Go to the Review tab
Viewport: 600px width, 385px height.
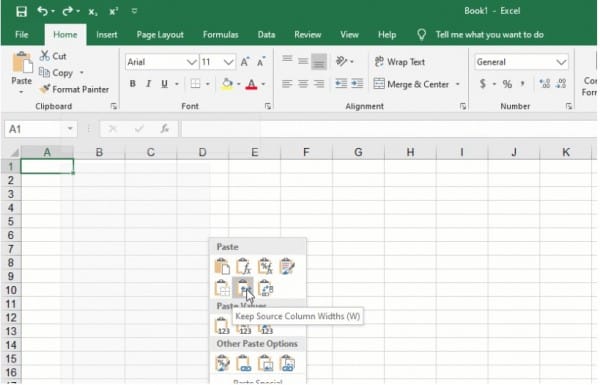click(x=308, y=35)
